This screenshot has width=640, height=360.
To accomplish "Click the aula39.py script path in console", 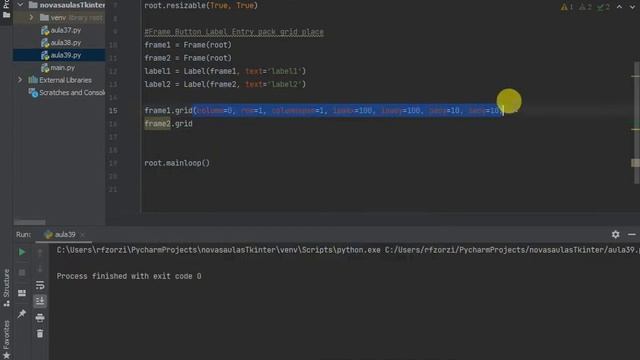I will click(512, 250).
